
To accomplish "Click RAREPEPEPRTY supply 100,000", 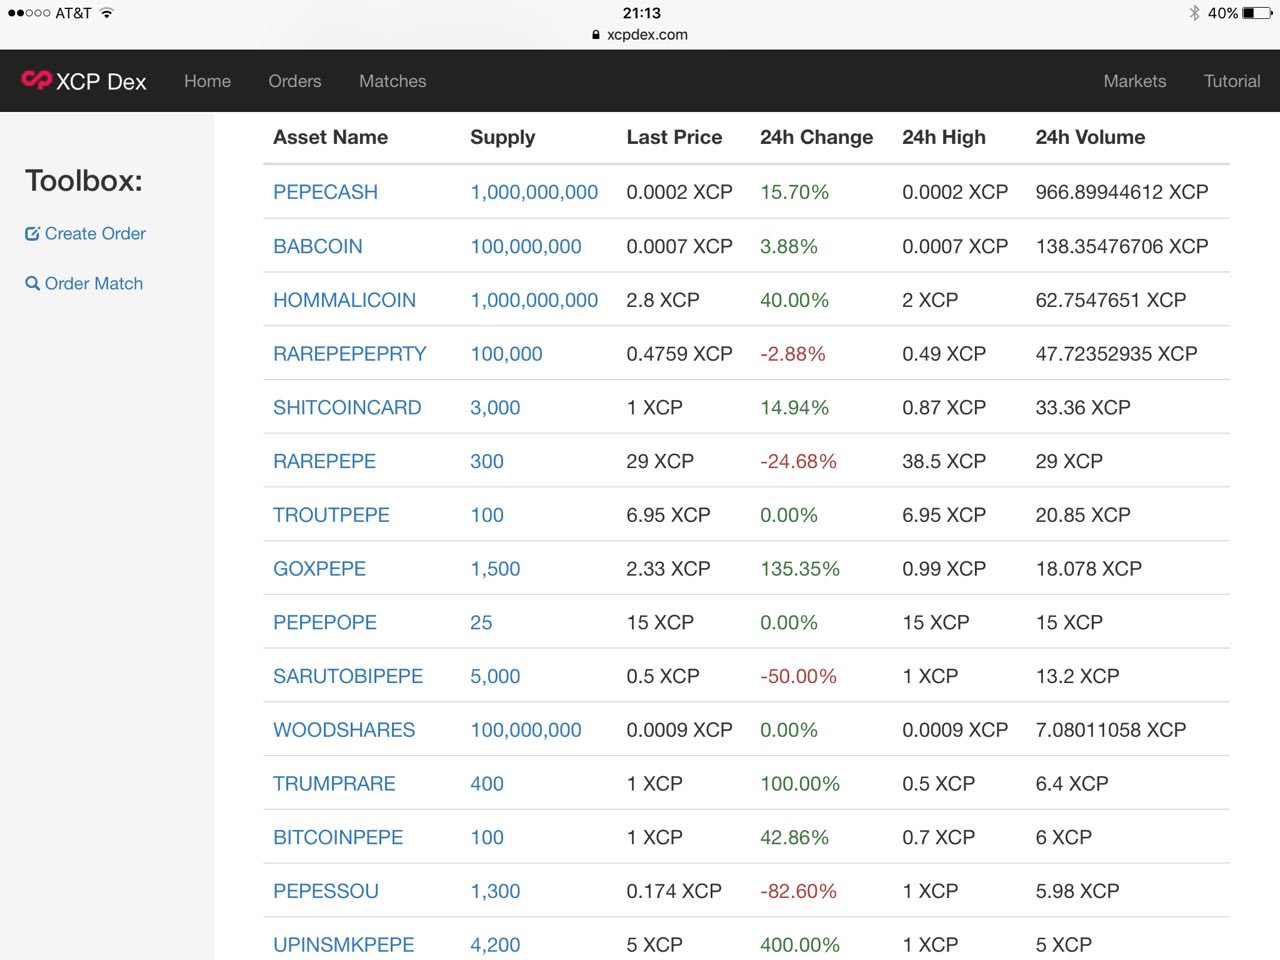I will click(506, 354).
